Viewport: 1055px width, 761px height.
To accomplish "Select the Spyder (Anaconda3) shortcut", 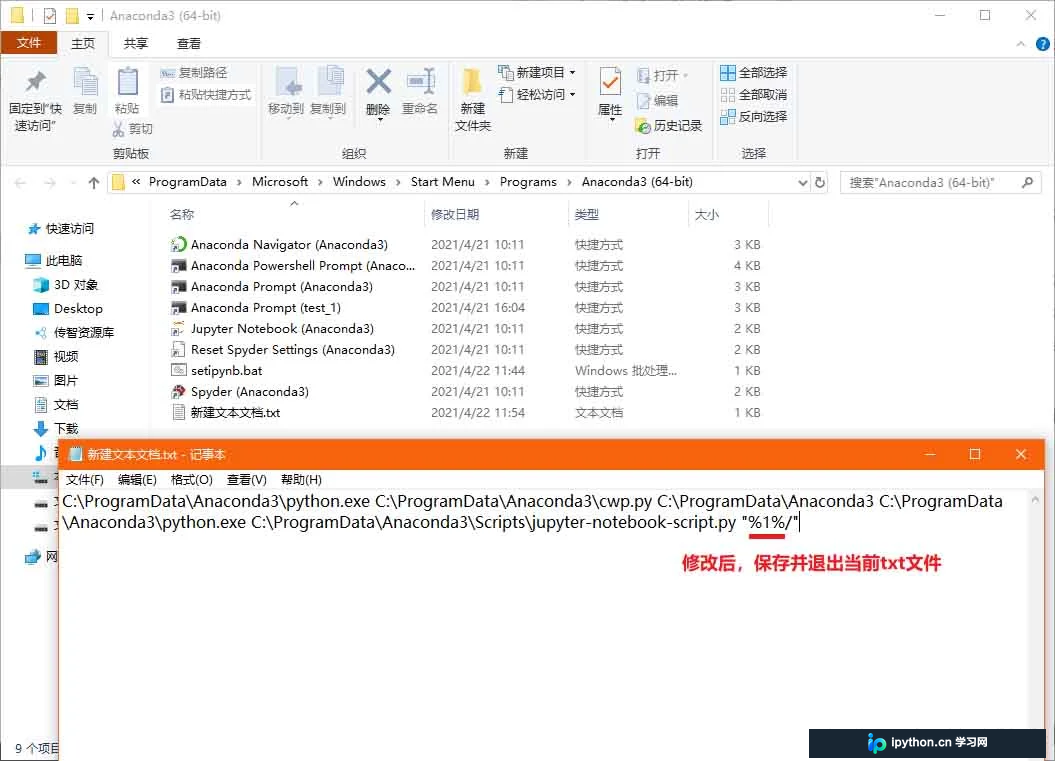I will click(x=250, y=392).
